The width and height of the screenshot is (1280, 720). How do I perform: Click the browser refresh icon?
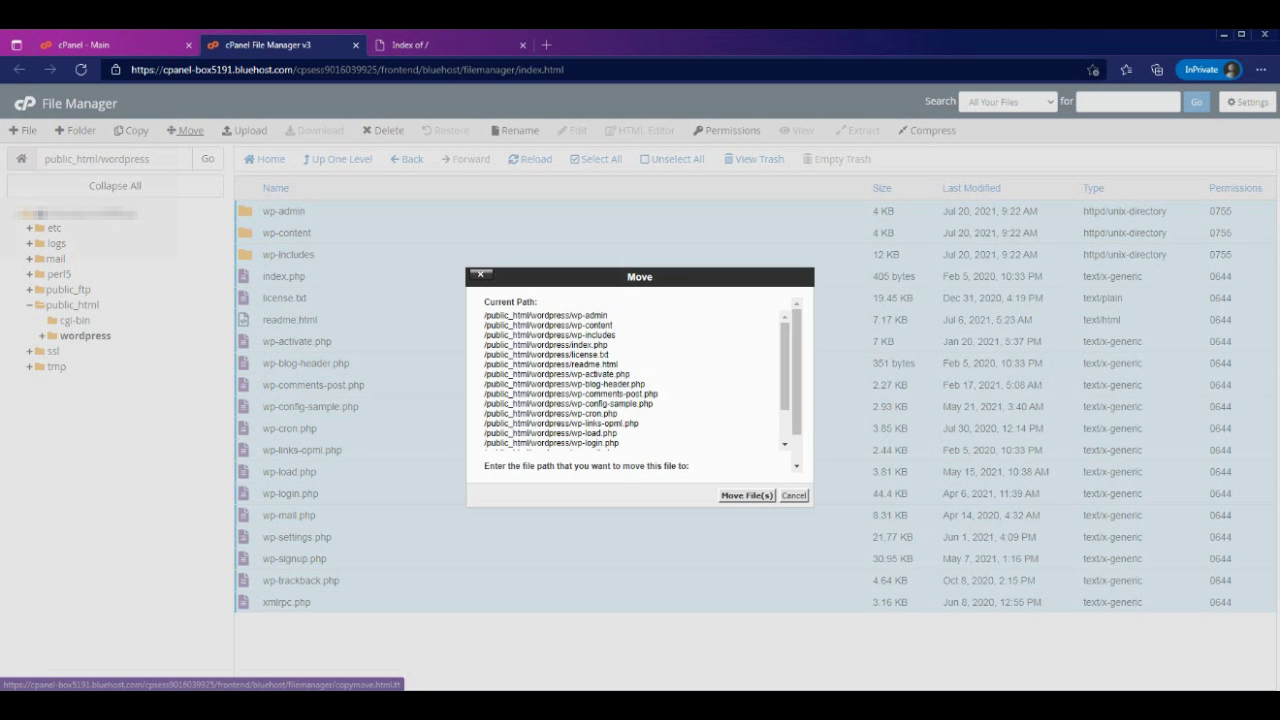click(x=81, y=70)
